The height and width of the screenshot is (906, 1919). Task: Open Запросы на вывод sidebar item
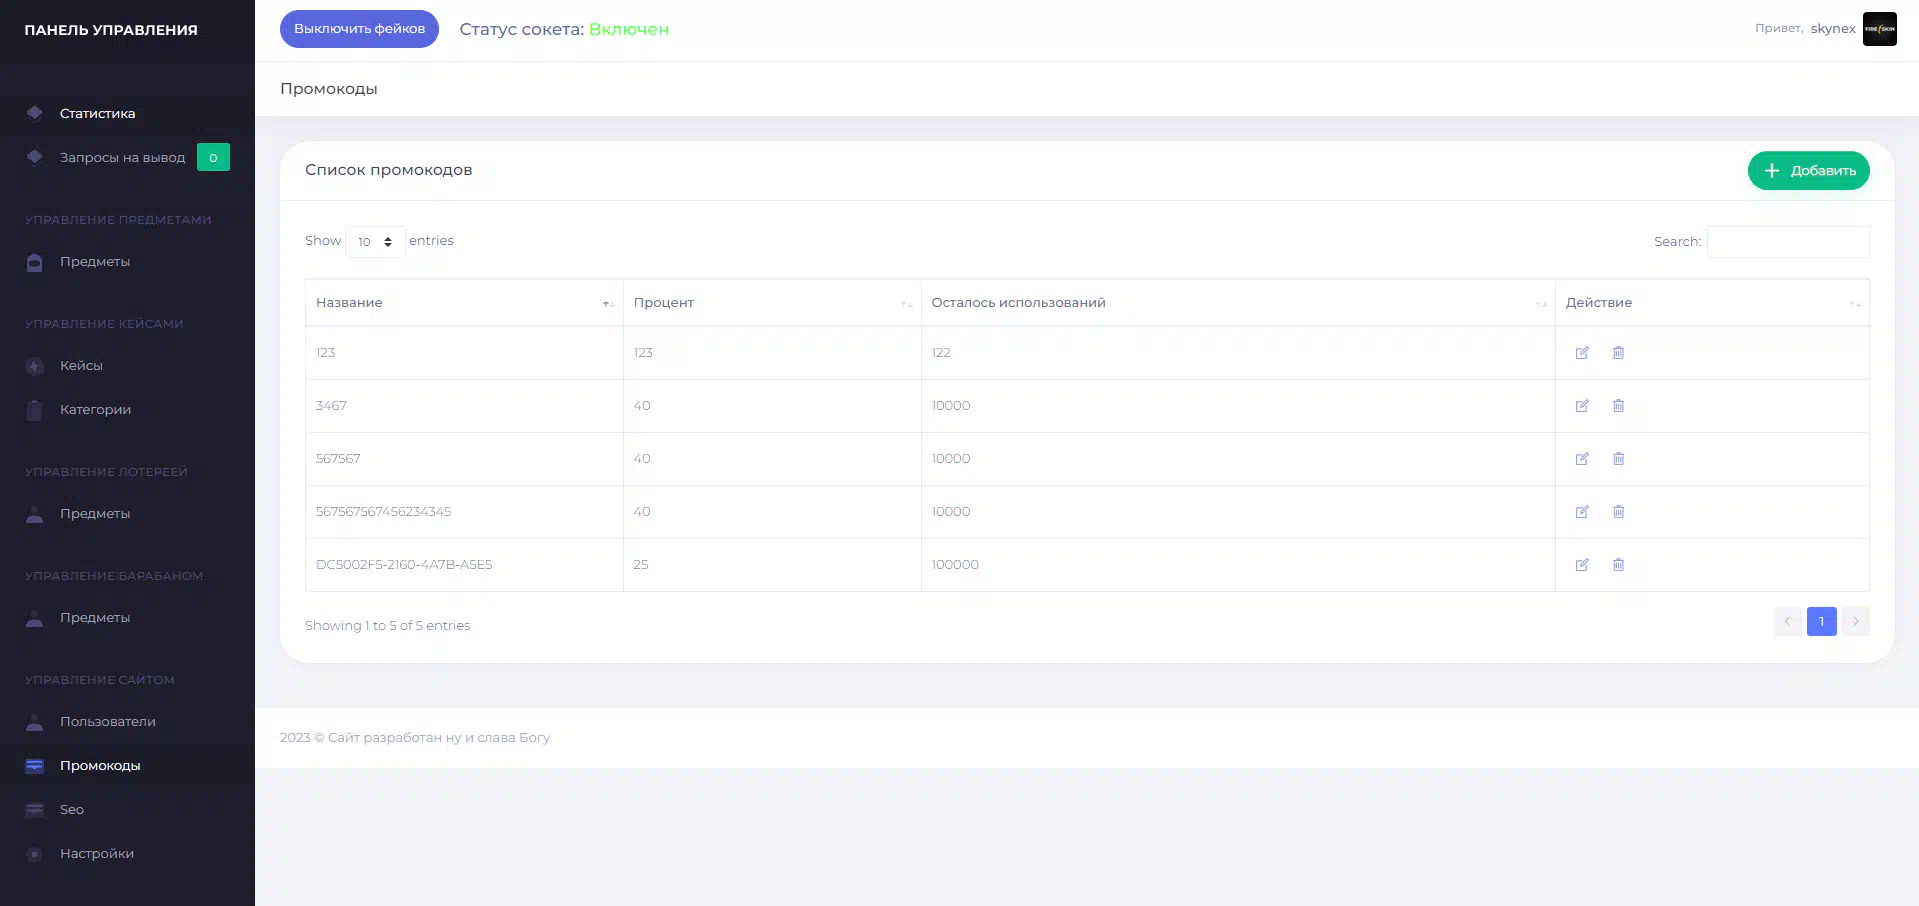pyautogui.click(x=122, y=158)
